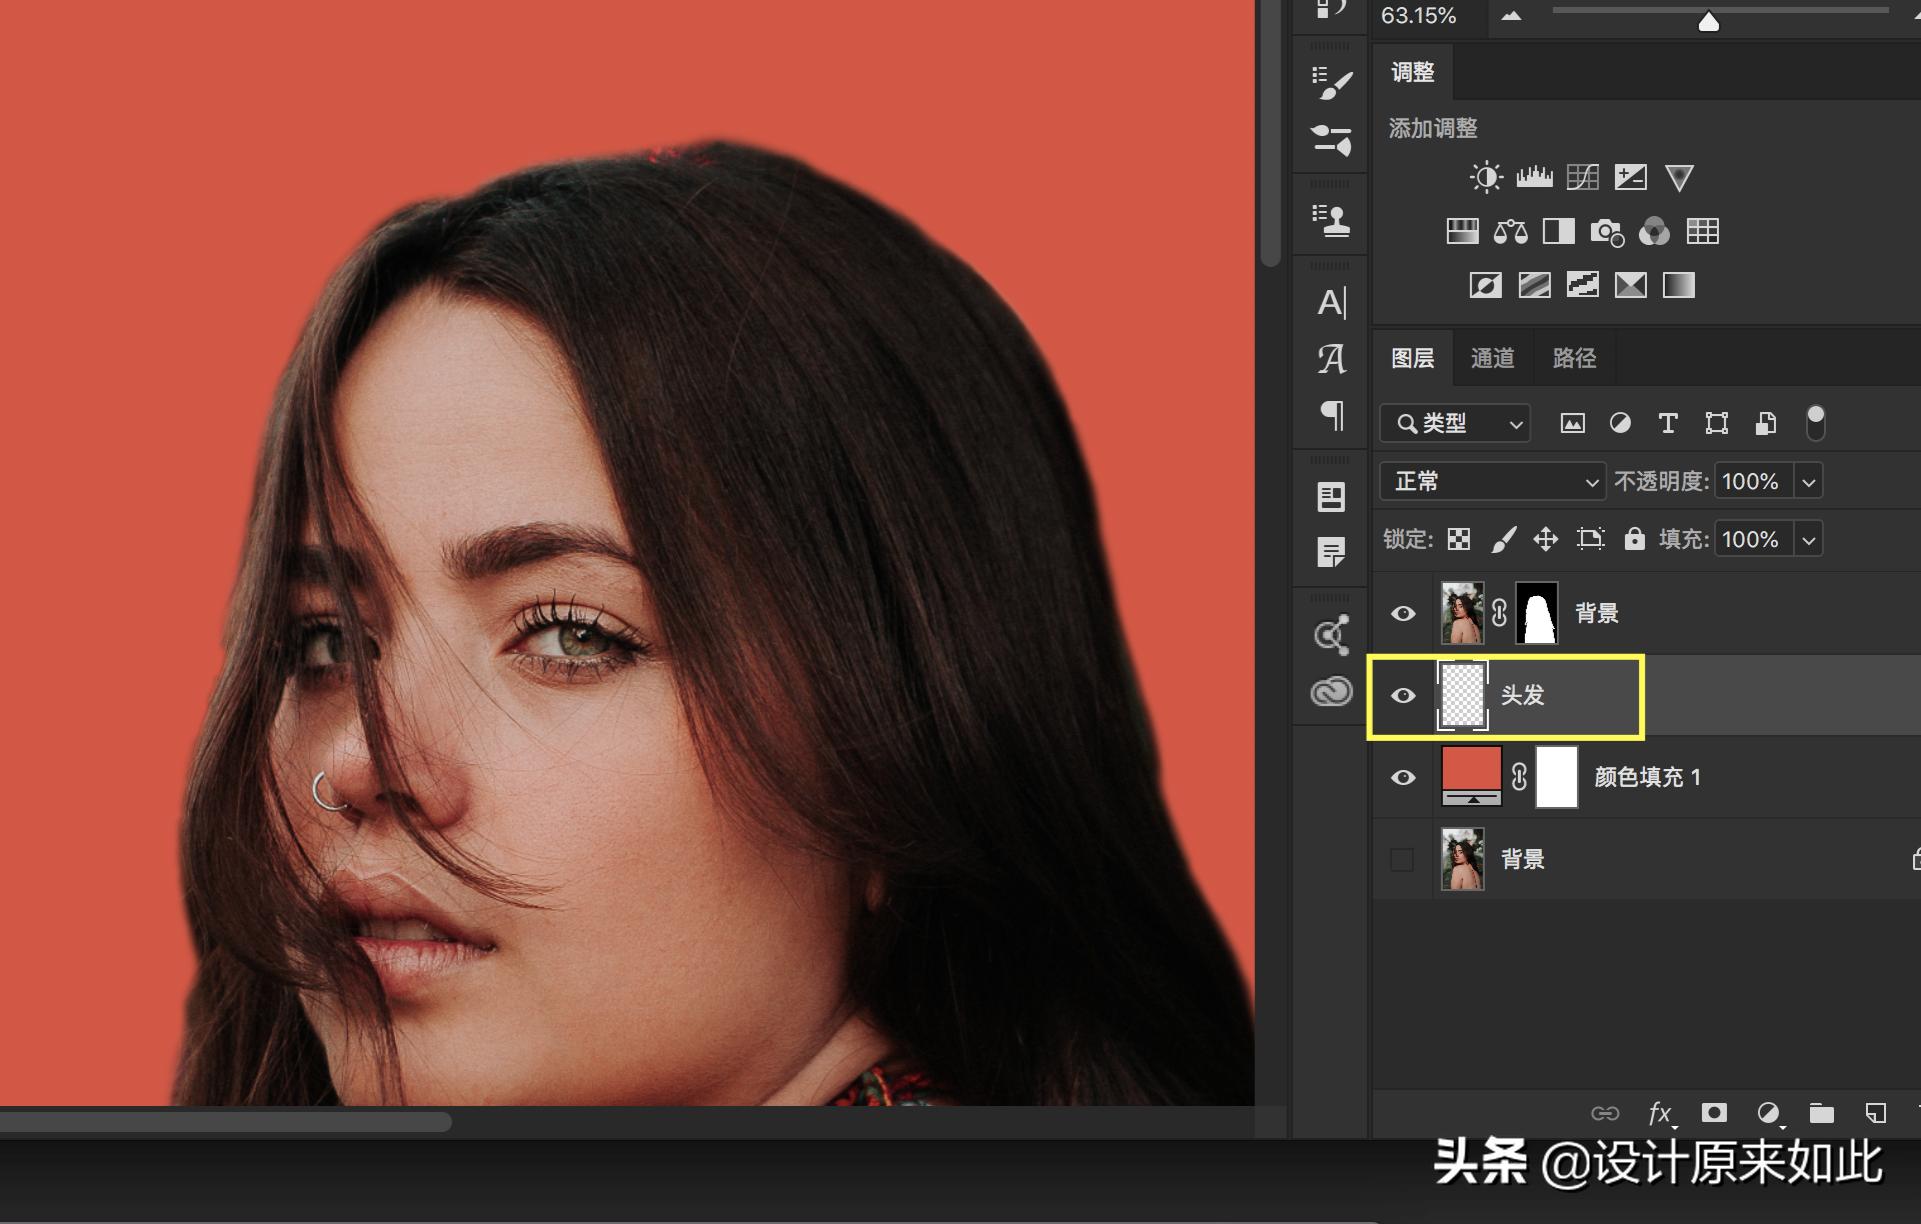Image resolution: width=1921 pixels, height=1224 pixels.
Task: Show the bottom 背景 layer
Action: (1402, 860)
